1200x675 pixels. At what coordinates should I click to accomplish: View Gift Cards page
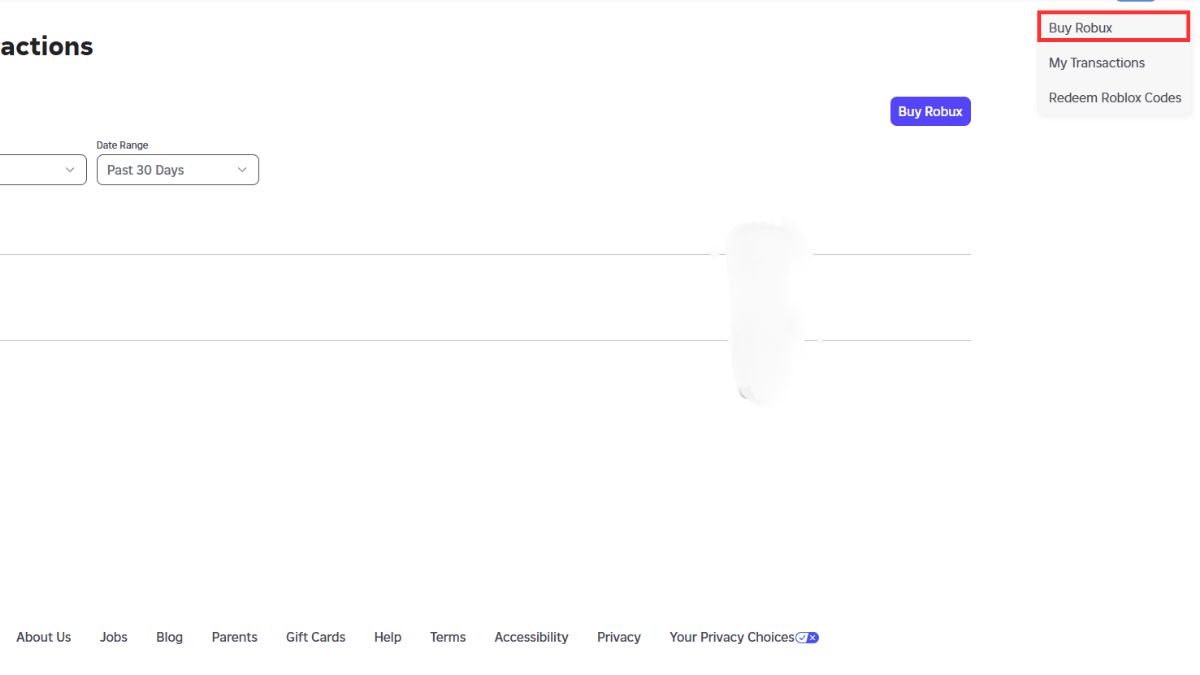(315, 637)
